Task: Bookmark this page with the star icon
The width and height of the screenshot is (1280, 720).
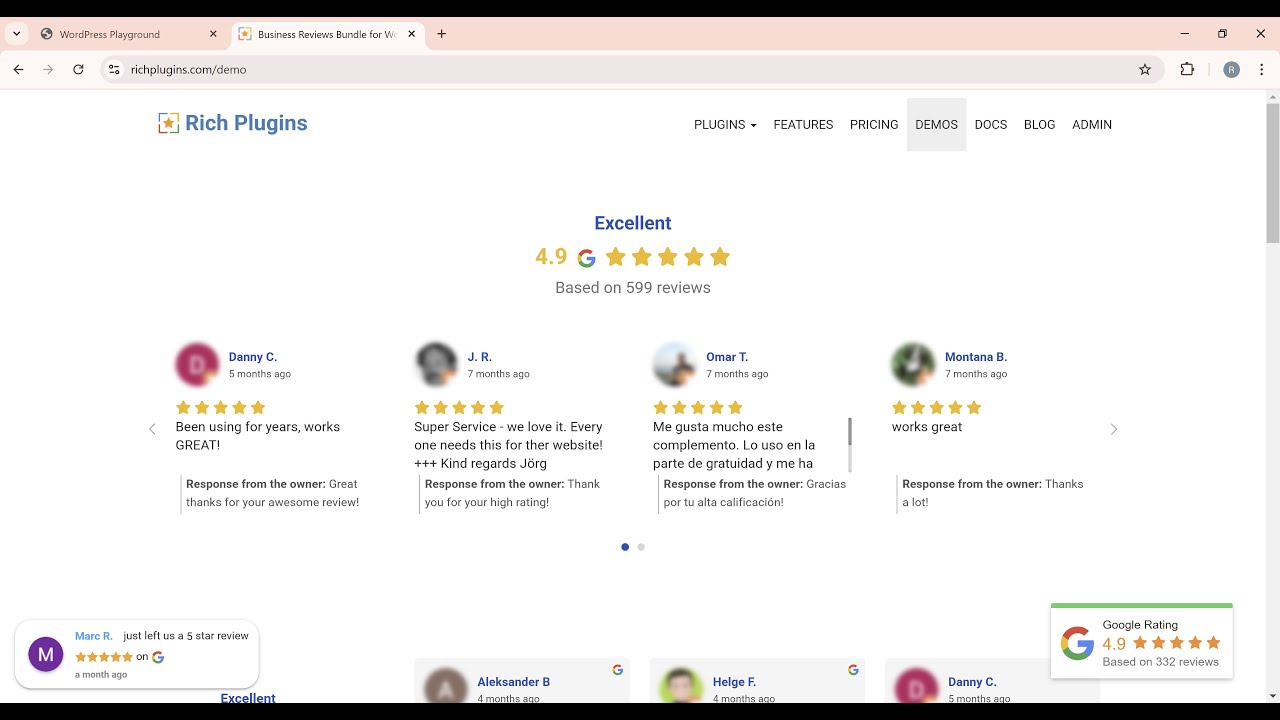Action: (x=1145, y=69)
